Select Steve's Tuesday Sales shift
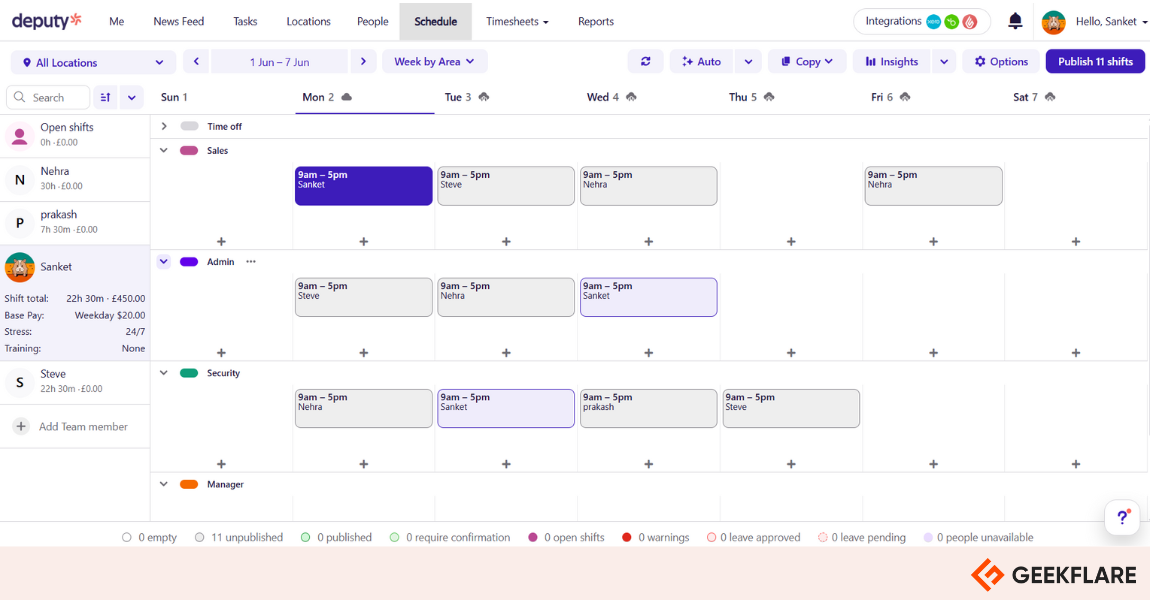This screenshot has width=1150, height=600. [505, 185]
